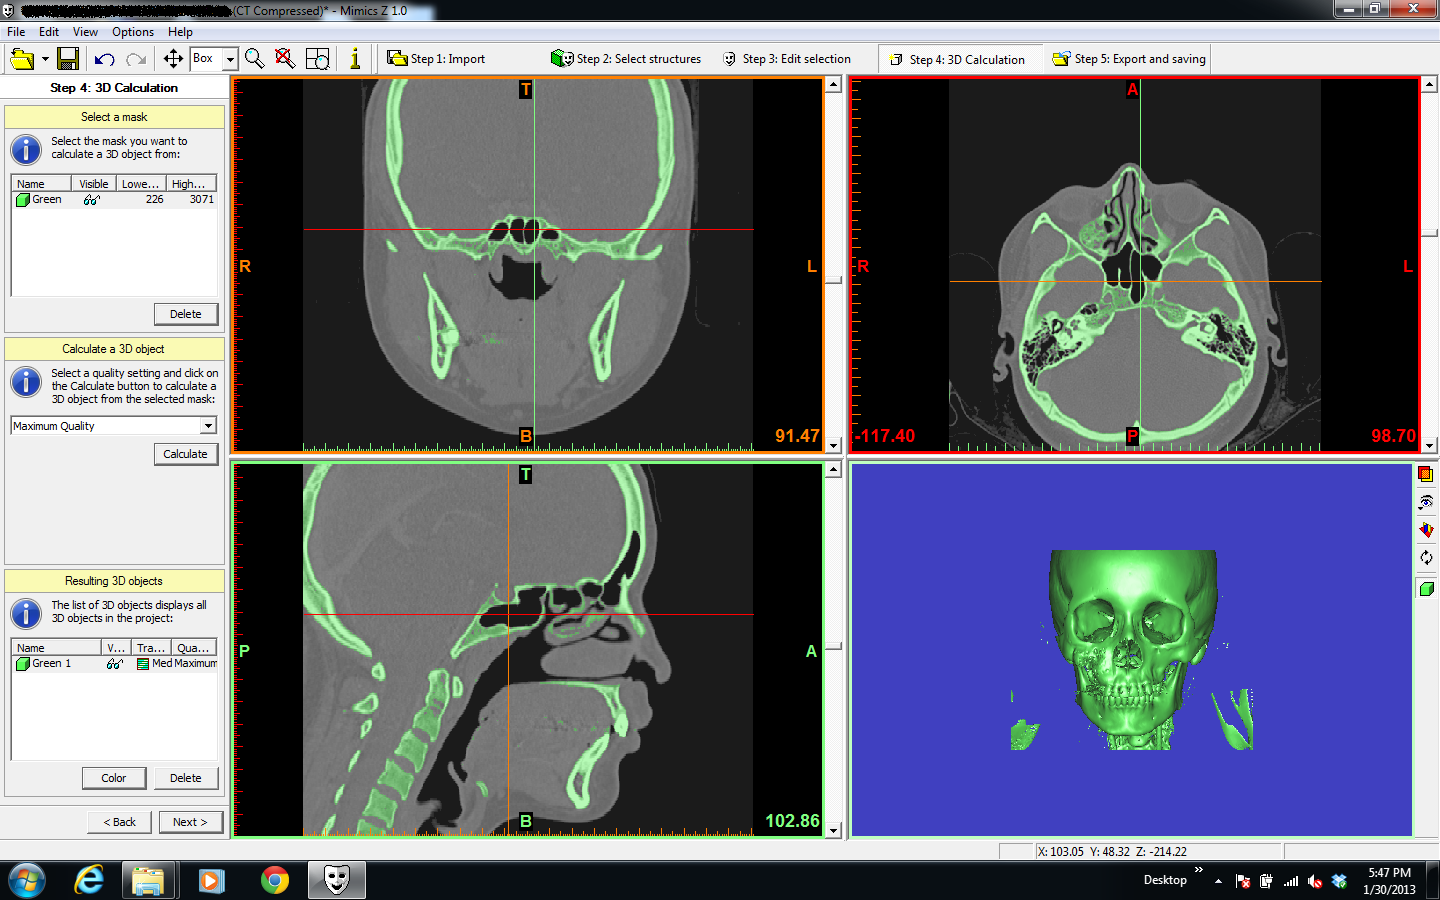Open the Windows Start button

point(26,880)
